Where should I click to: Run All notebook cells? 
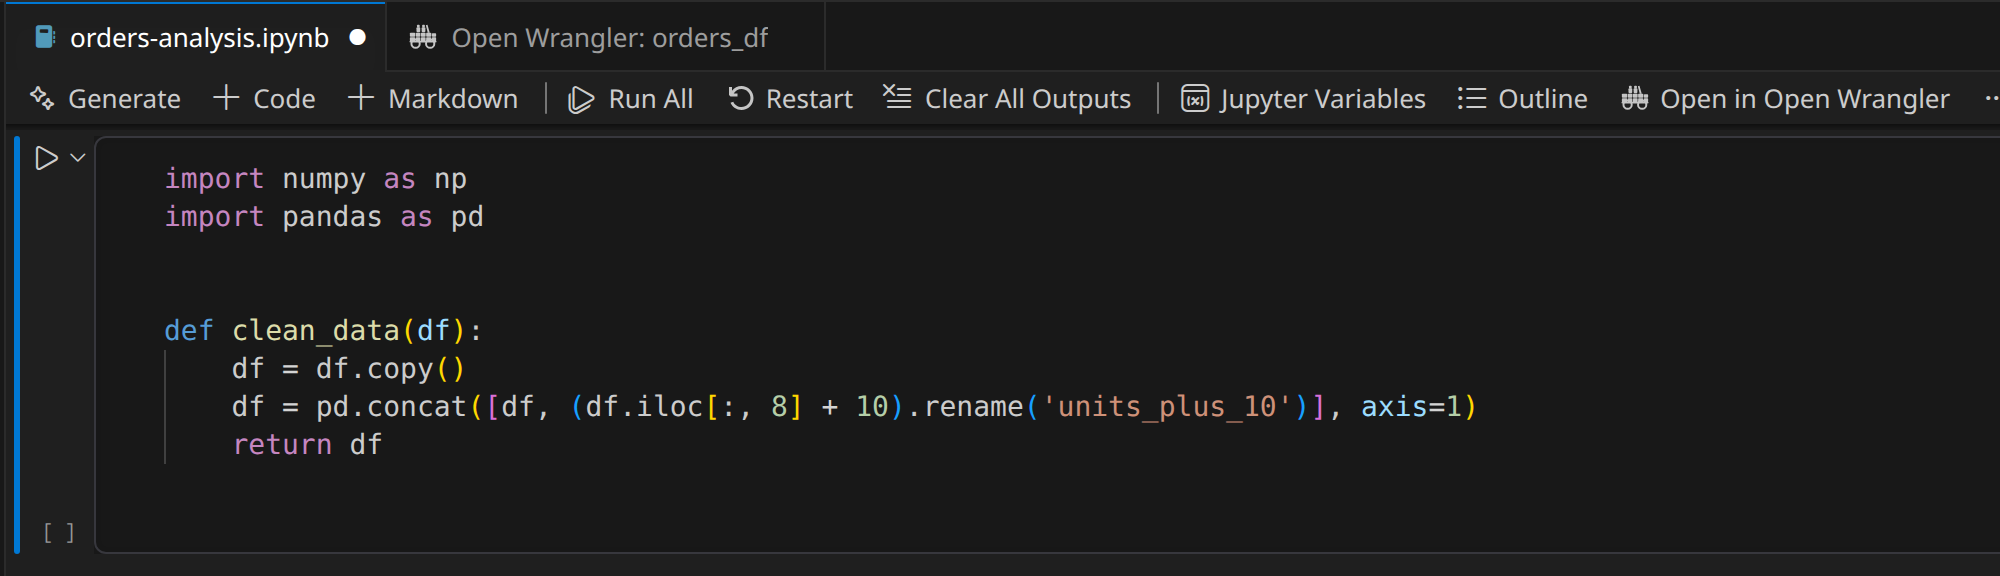pyautogui.click(x=631, y=98)
